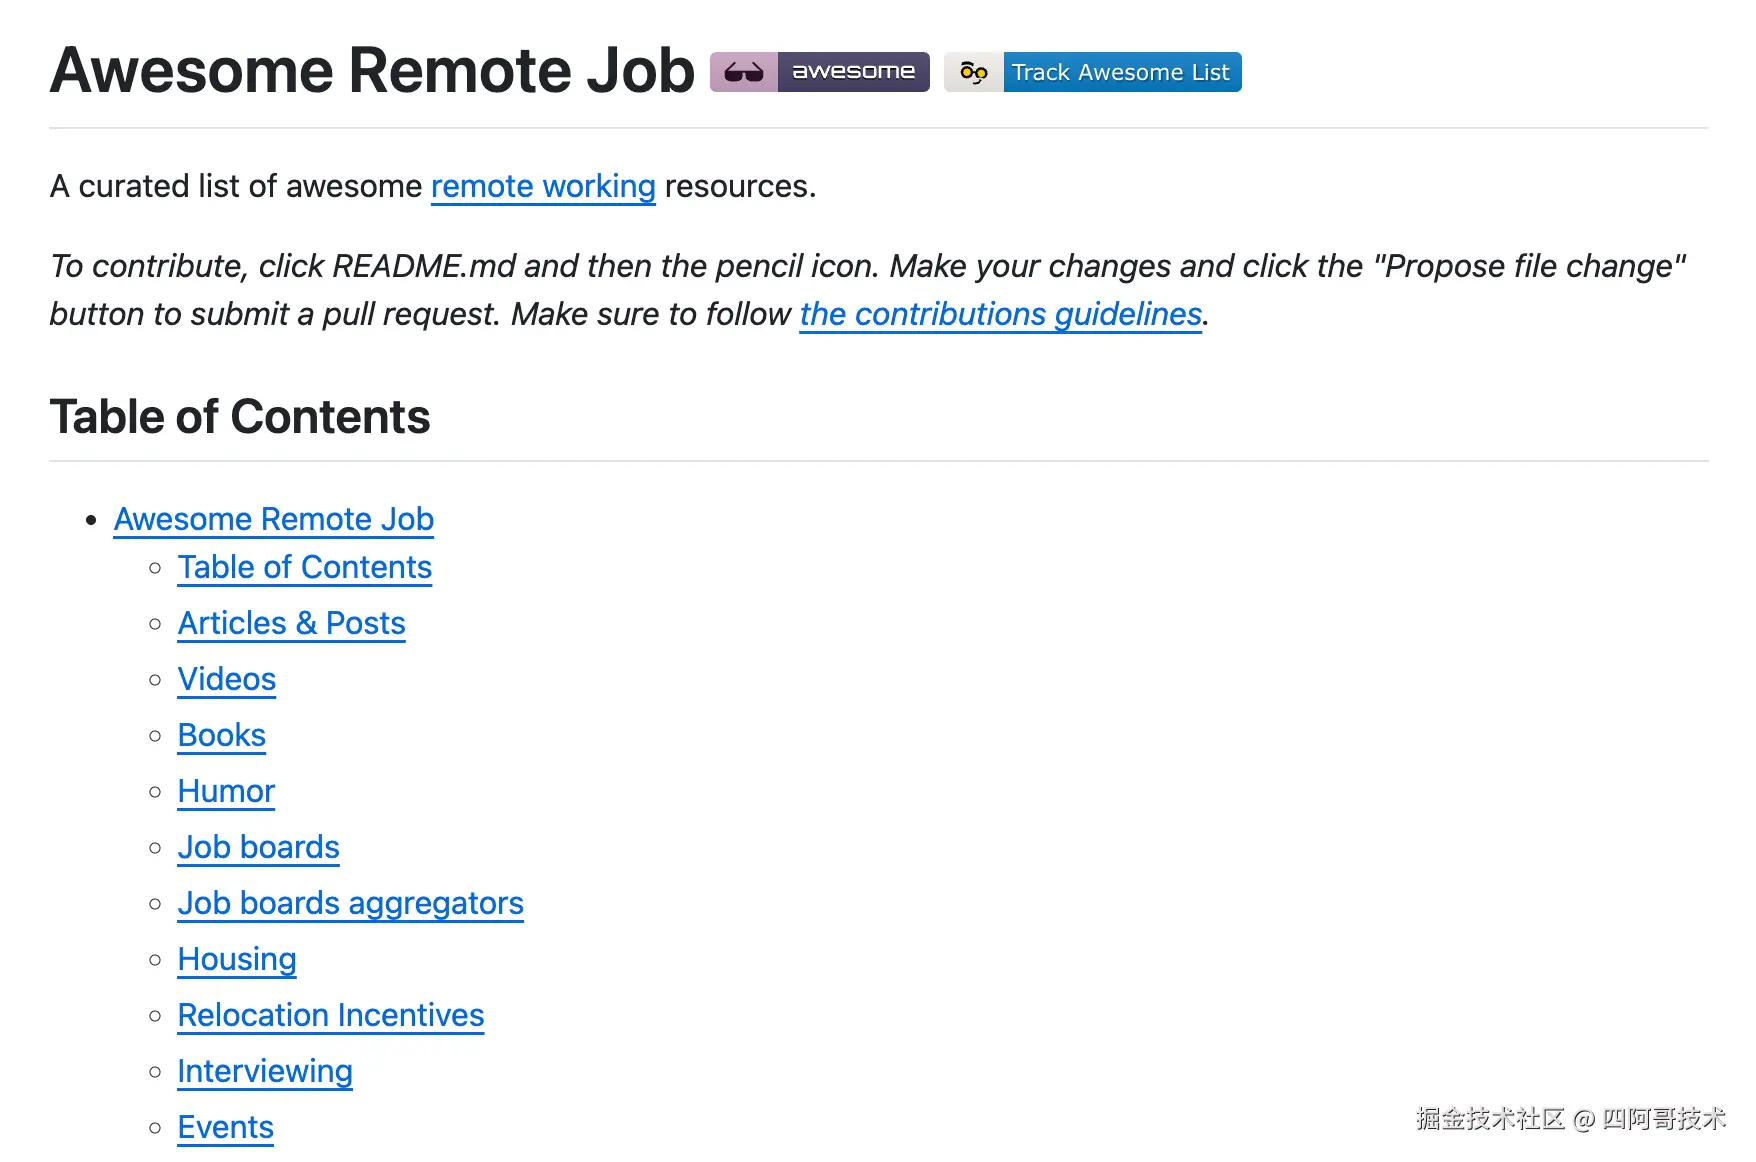Click the Awesome Remote Job main heading
Viewport: 1756px width, 1162px height.
(372, 70)
